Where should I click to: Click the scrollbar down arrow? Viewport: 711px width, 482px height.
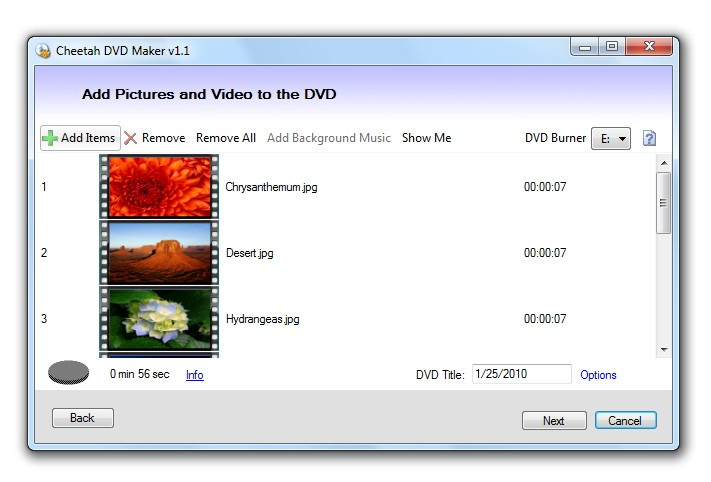[x=664, y=350]
